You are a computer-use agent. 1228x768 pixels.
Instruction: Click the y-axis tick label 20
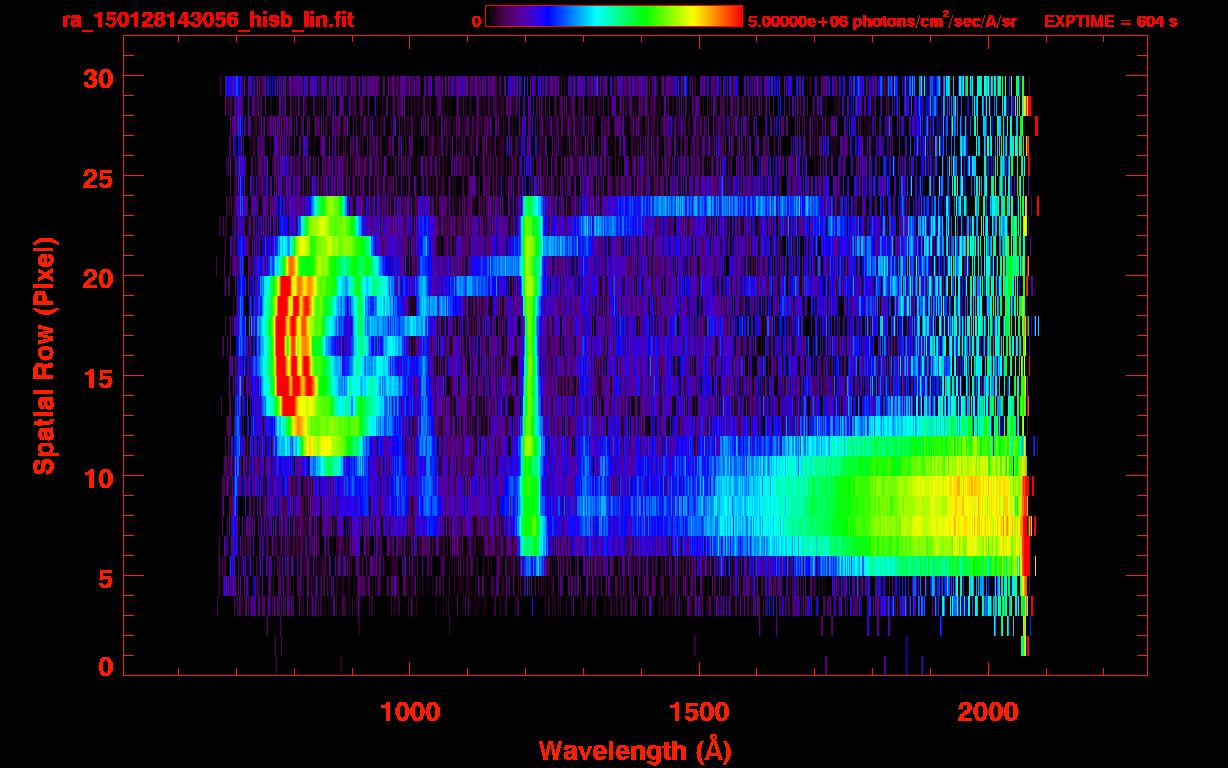97,277
